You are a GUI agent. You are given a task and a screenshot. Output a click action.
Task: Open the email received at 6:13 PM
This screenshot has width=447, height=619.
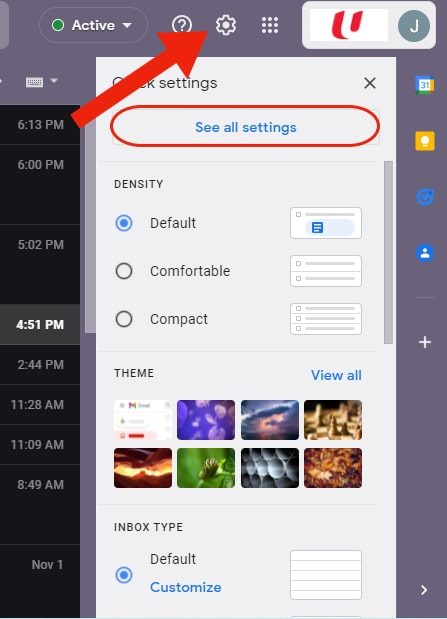[x=40, y=125]
